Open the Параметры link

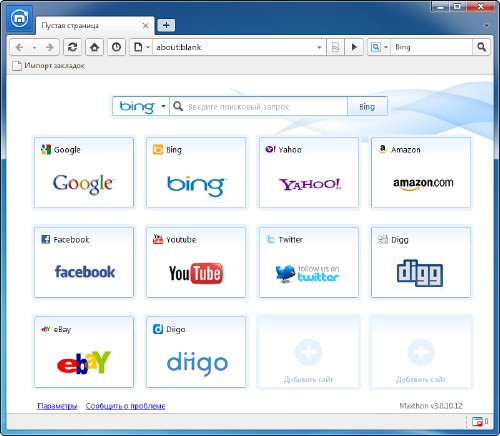coord(57,406)
